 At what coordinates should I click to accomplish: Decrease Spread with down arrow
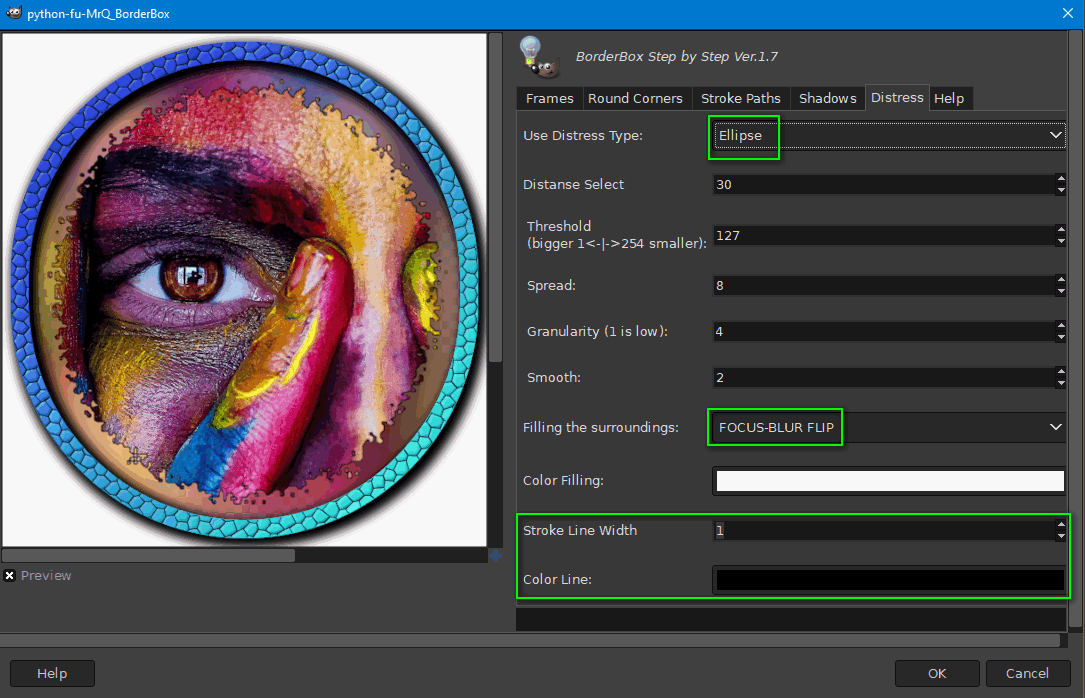pos(1061,291)
